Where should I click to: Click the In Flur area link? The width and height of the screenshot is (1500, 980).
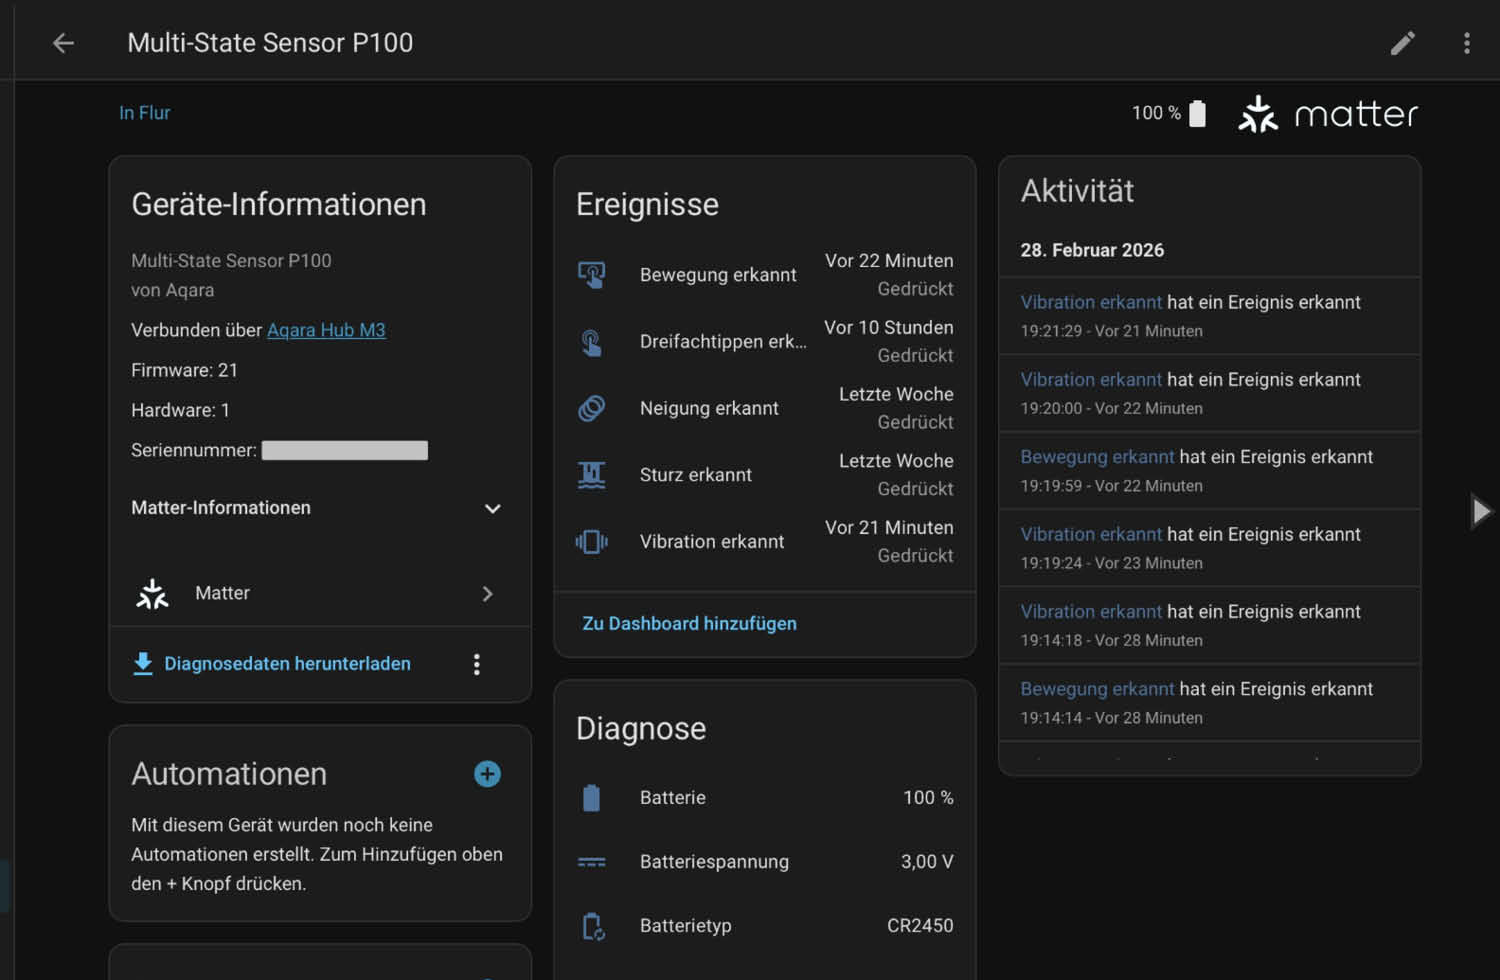click(x=145, y=113)
